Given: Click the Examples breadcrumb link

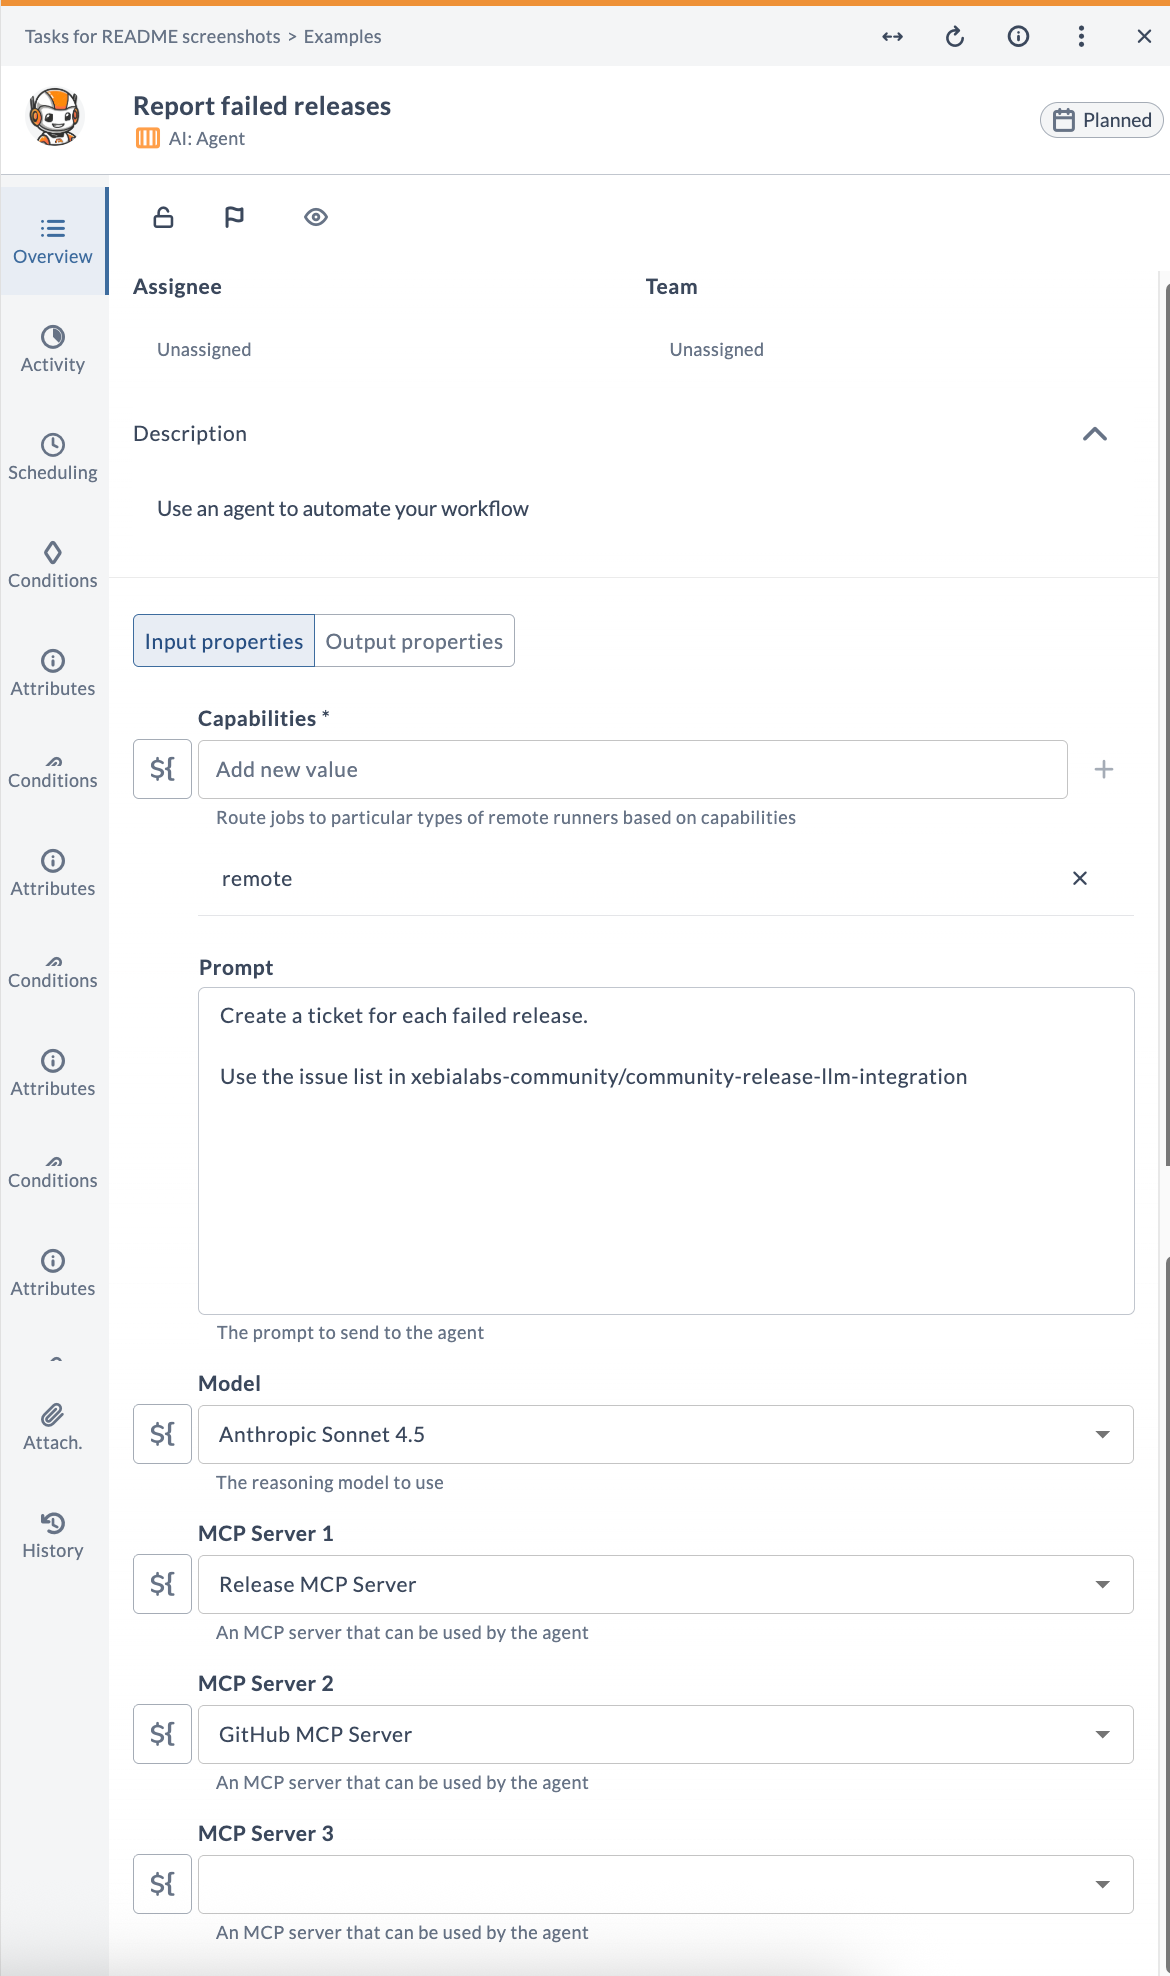Looking at the screenshot, I should [342, 37].
